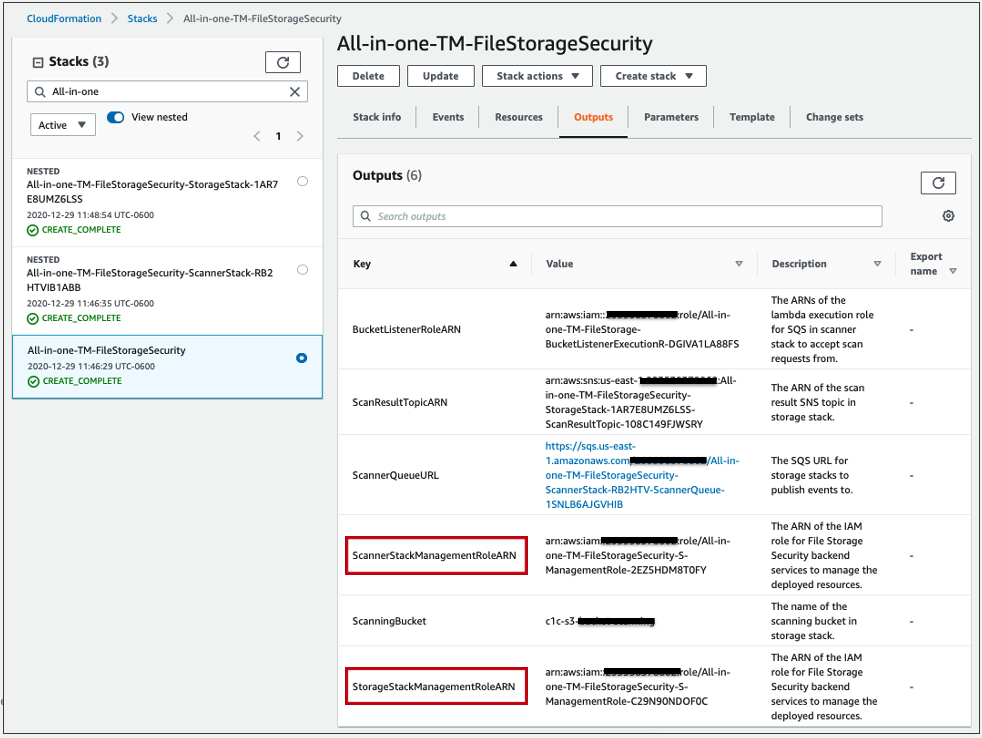The height and width of the screenshot is (738, 982).
Task: Click the ScannerStackManagementRoleARN key
Action: pyautogui.click(x=434, y=555)
